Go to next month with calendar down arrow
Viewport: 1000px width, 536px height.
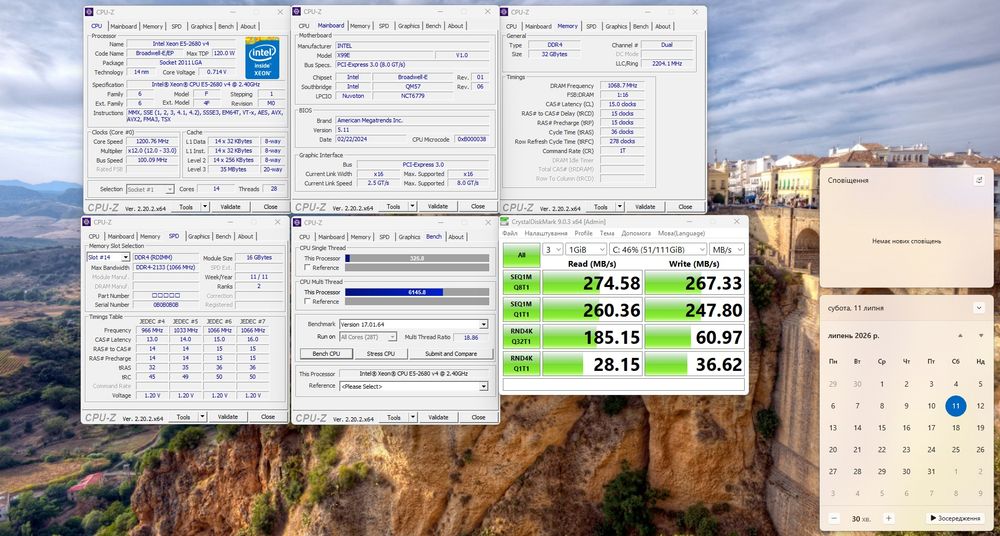point(981,336)
